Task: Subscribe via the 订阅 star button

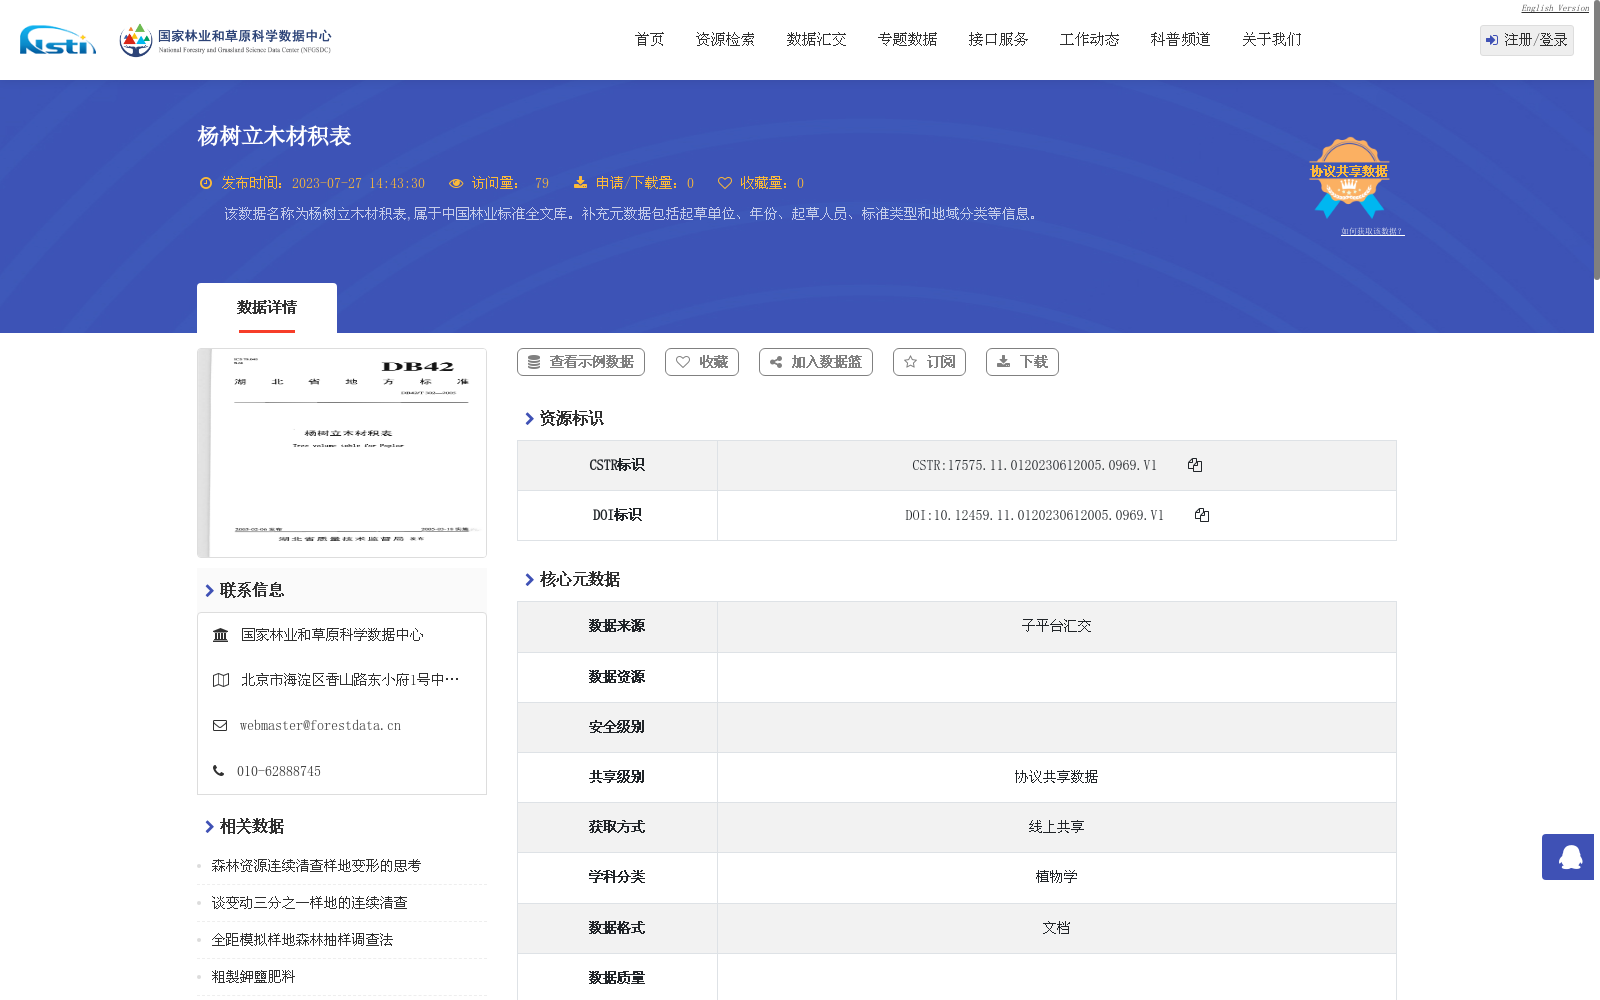Action: pyautogui.click(x=928, y=361)
